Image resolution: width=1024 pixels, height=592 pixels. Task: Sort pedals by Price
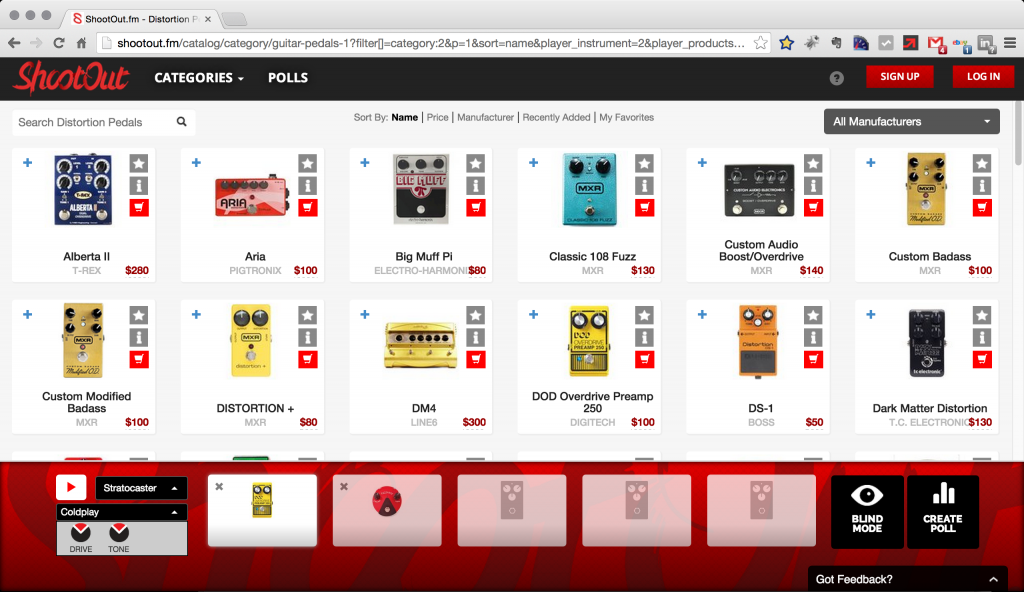(438, 118)
